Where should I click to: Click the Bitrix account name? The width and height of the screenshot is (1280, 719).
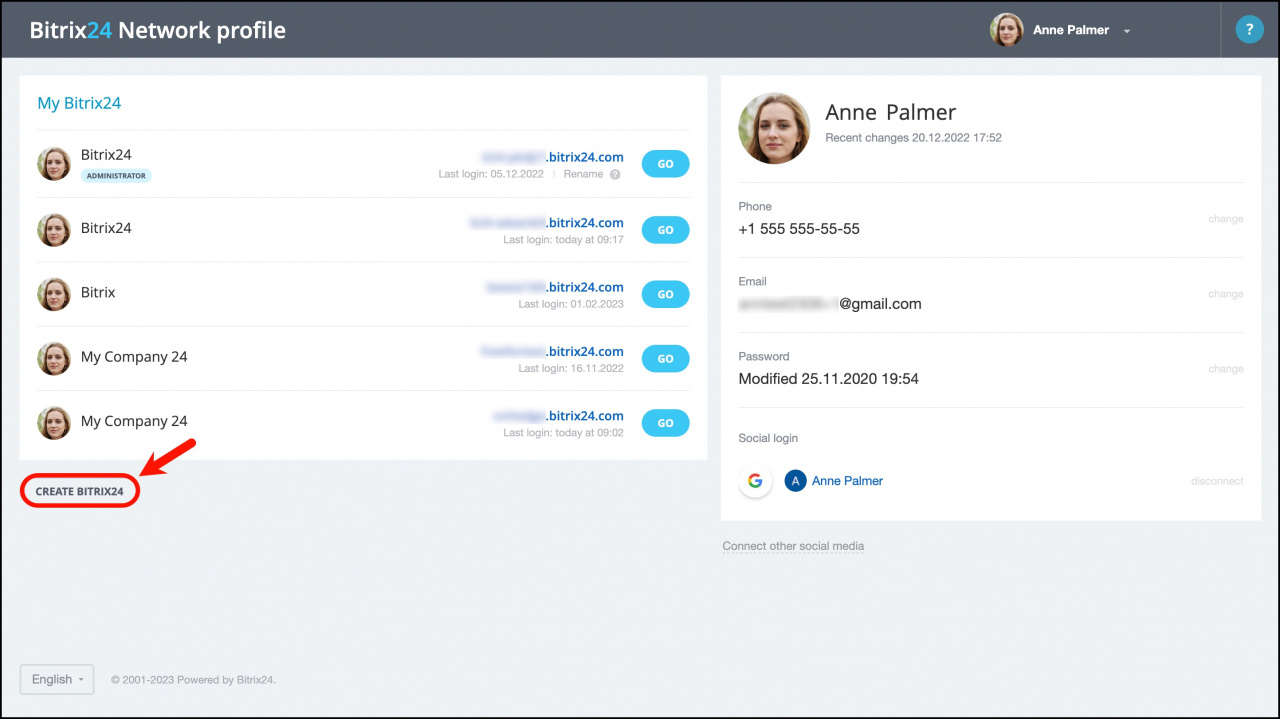point(98,293)
